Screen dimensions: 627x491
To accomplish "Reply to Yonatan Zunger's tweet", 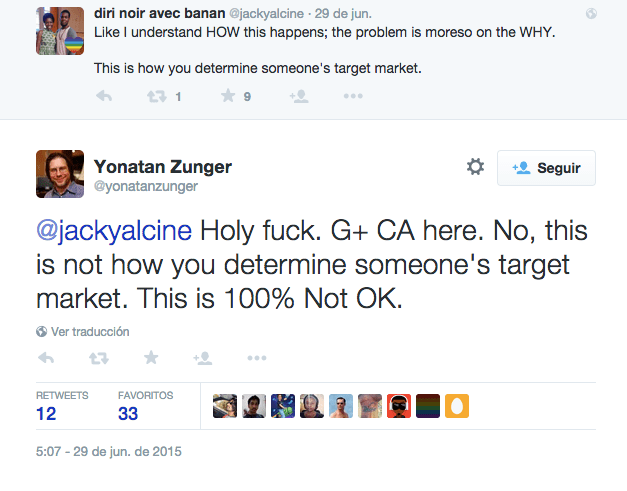I will pyautogui.click(x=46, y=357).
